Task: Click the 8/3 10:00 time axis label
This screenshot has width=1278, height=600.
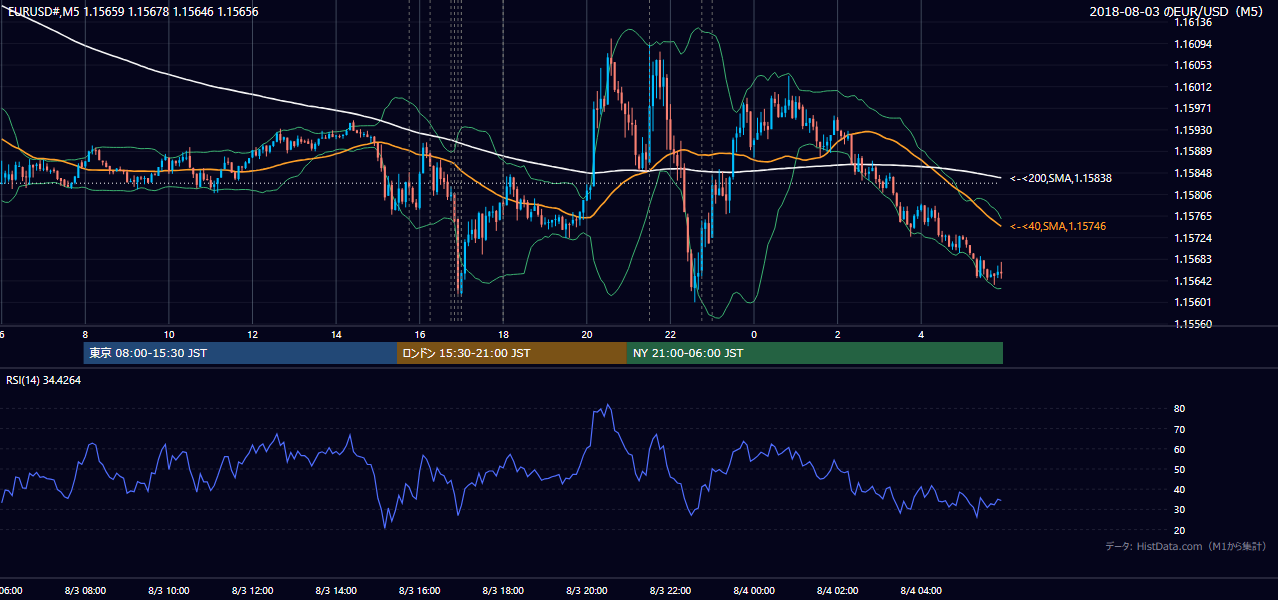Action: coord(168,591)
